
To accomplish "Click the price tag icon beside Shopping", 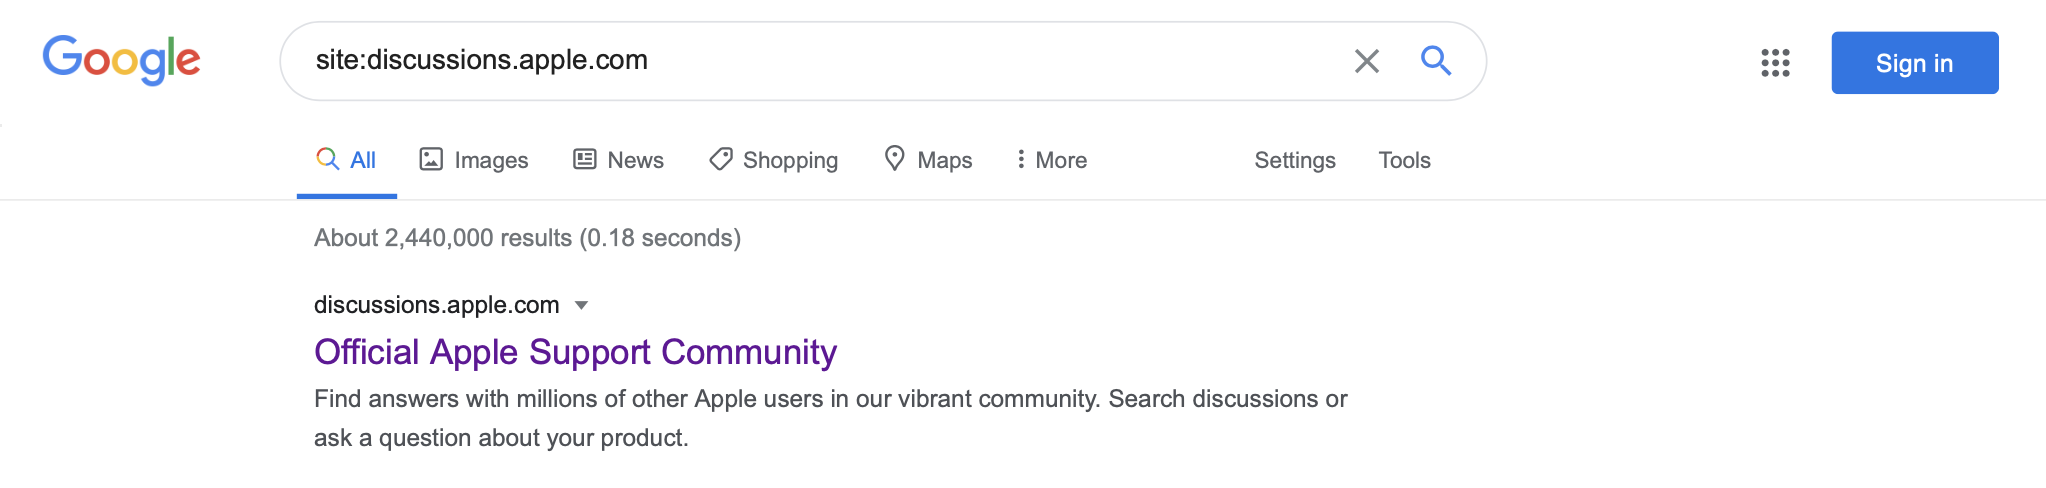I will pyautogui.click(x=720, y=159).
